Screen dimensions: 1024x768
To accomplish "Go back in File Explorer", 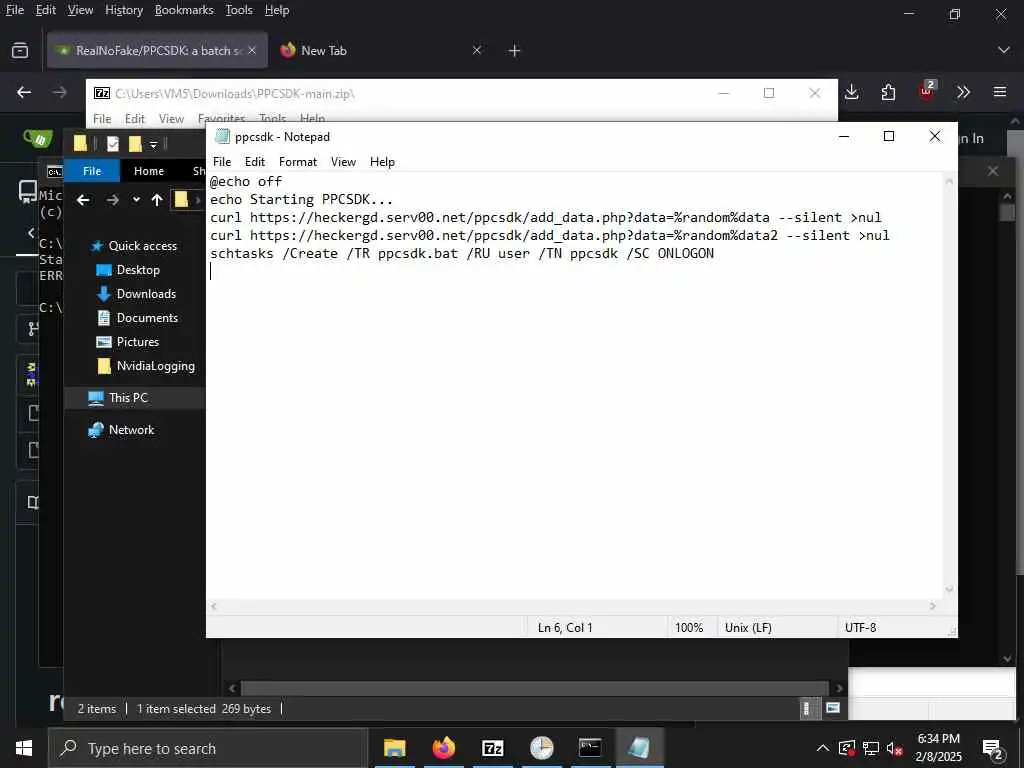I will coord(83,200).
